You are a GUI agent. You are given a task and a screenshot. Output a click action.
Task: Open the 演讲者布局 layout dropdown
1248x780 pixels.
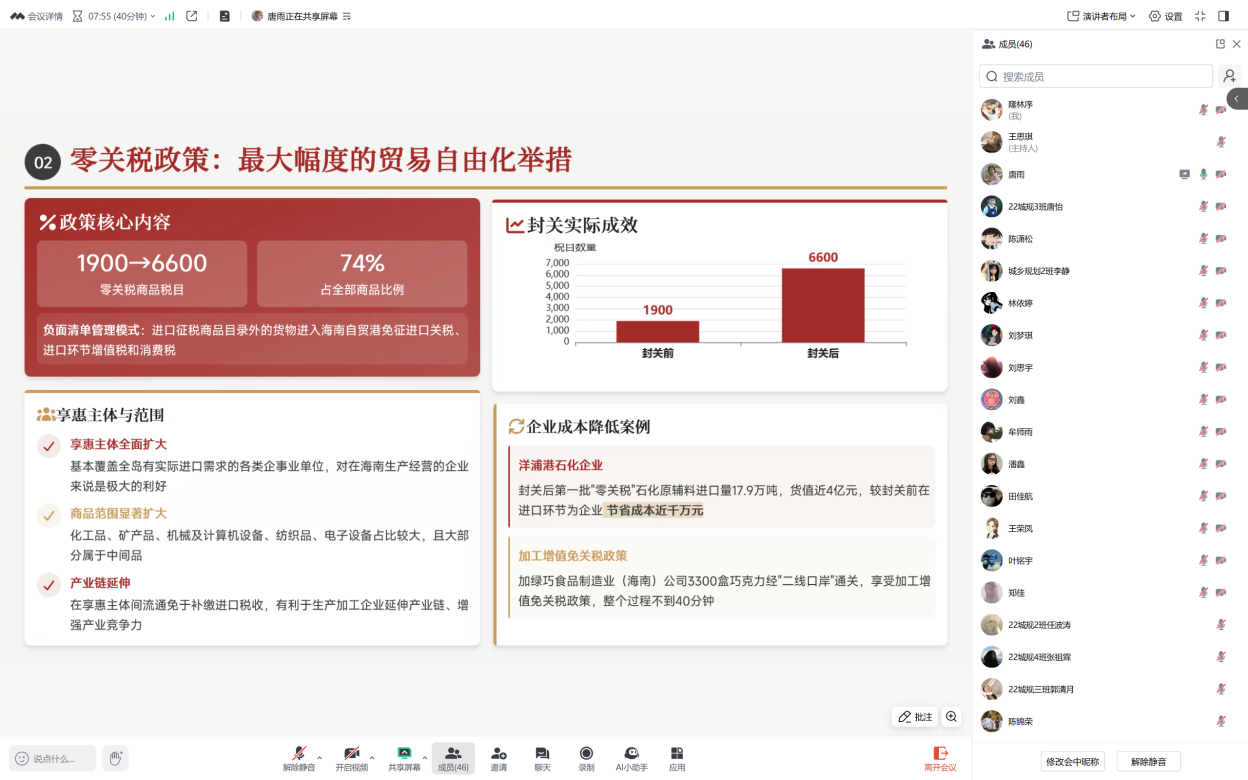pos(1101,16)
